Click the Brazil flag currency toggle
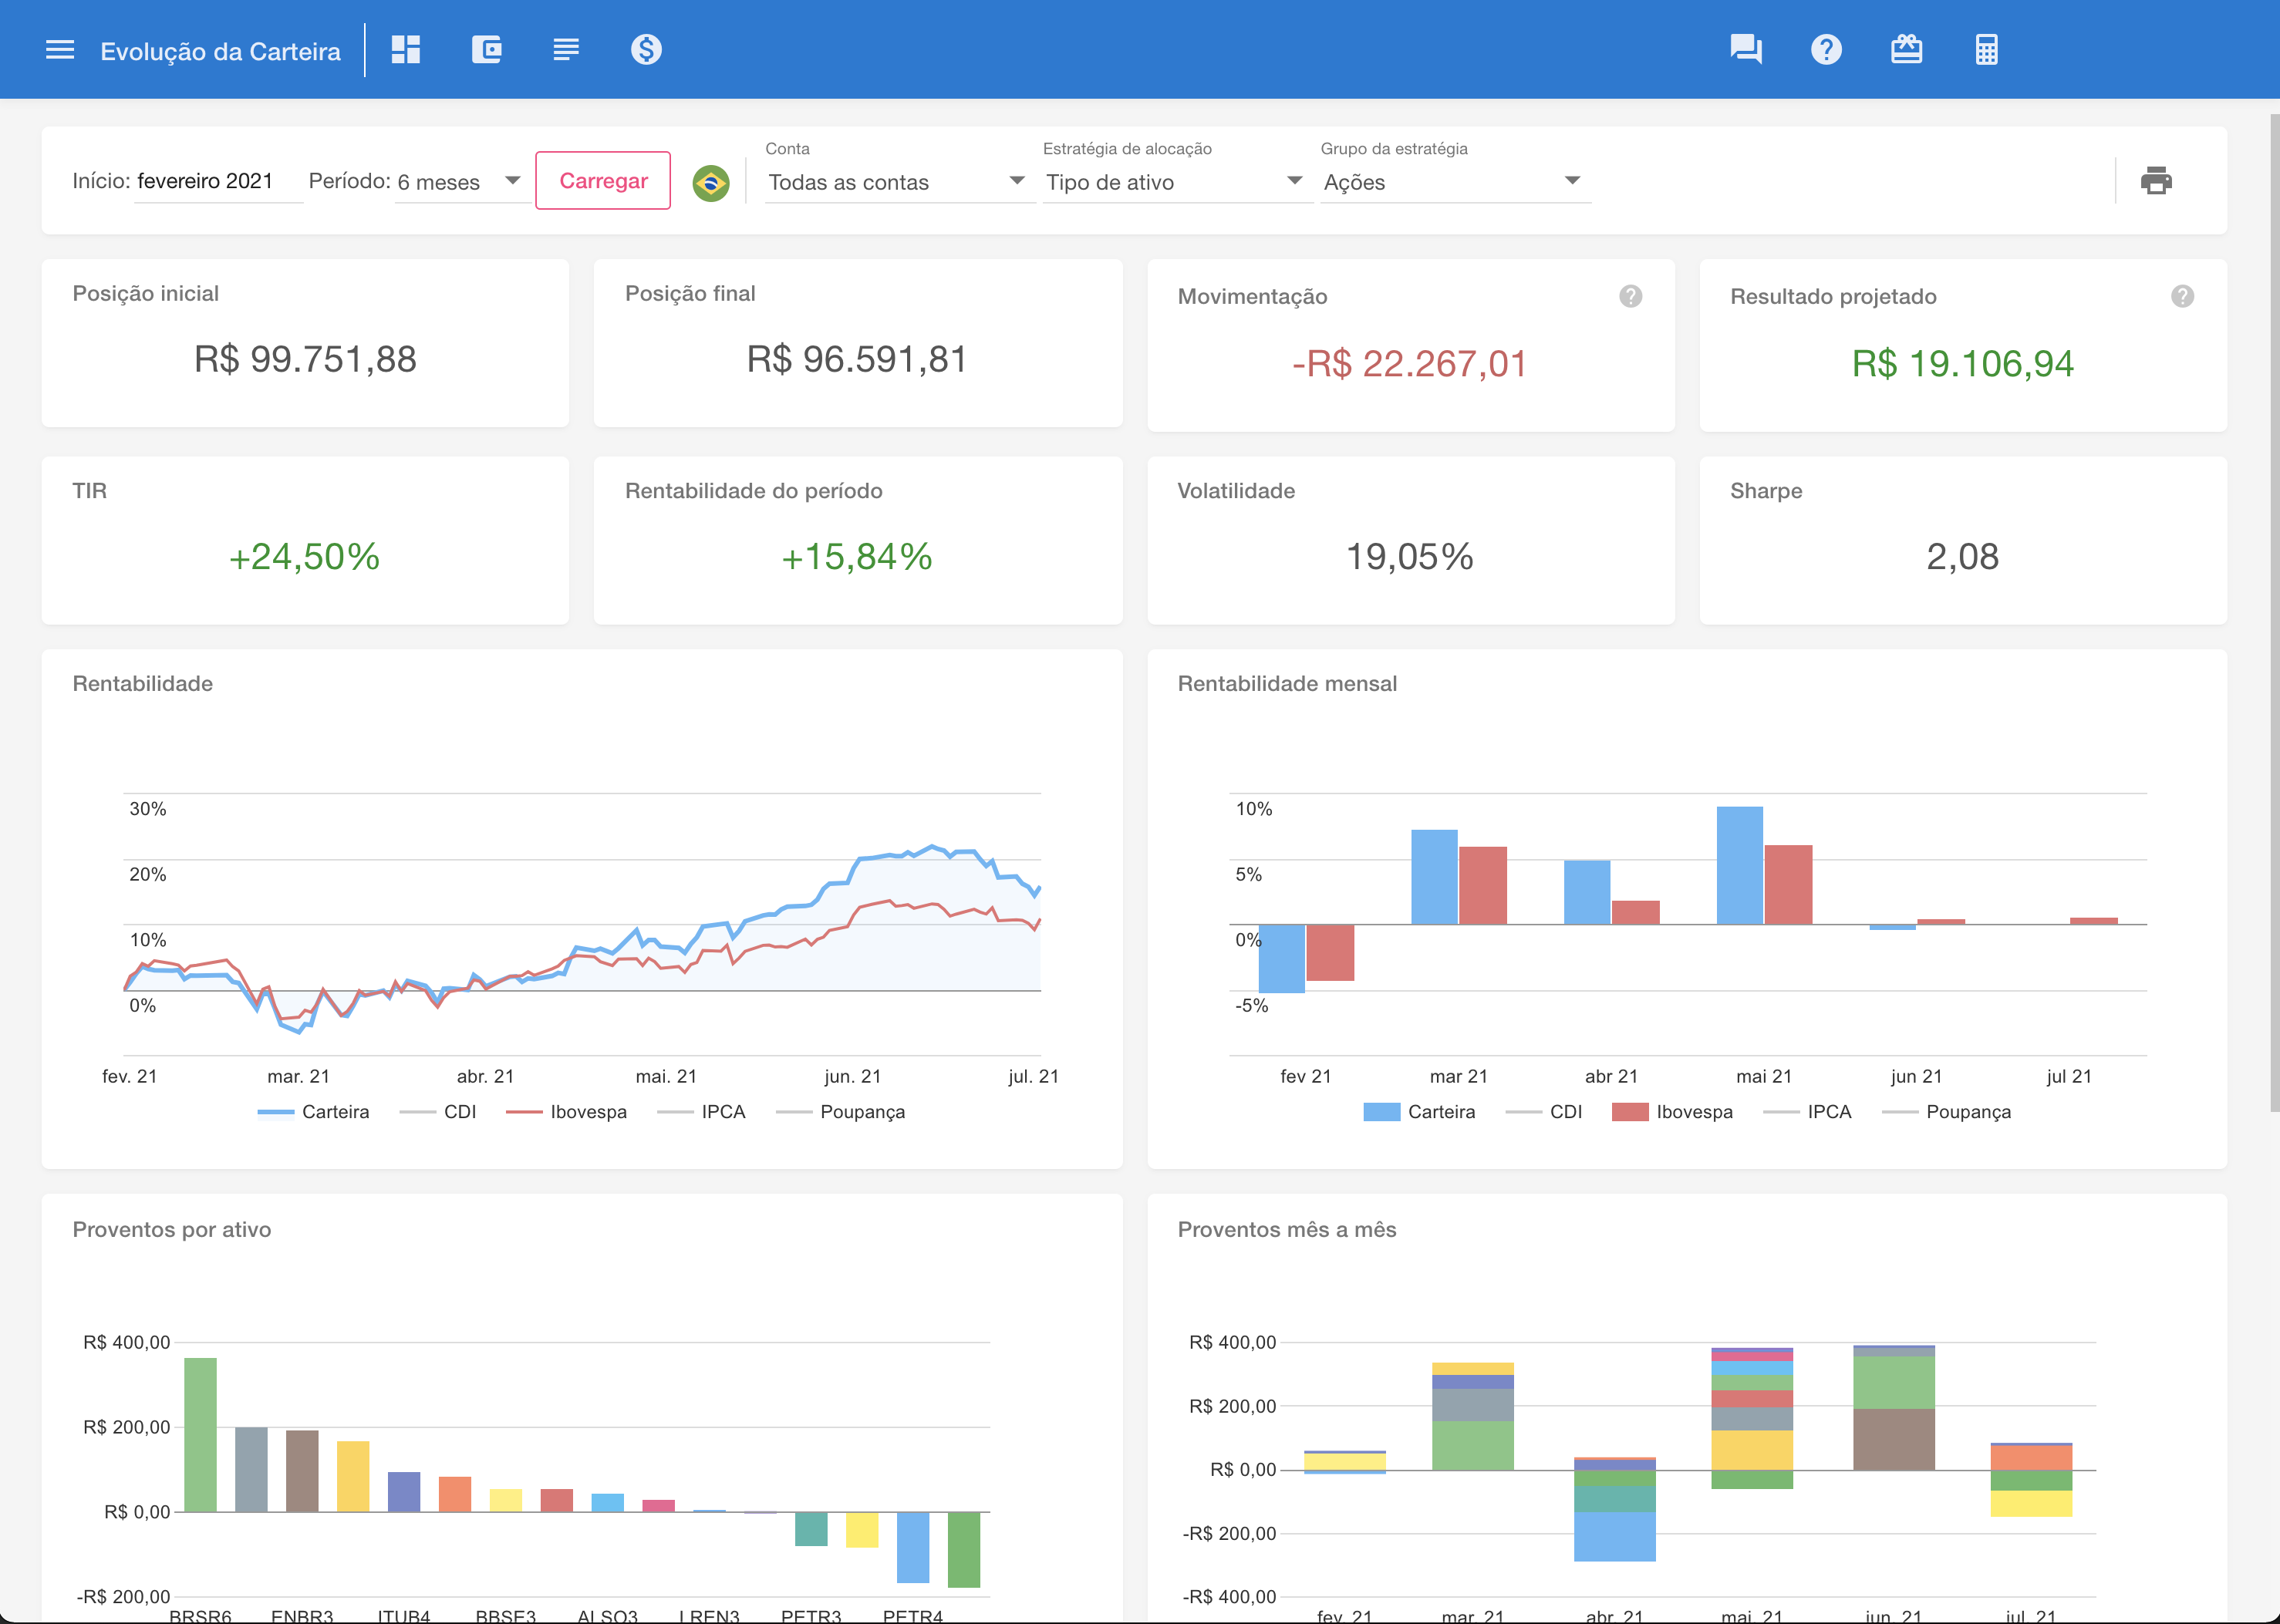The width and height of the screenshot is (2280, 1624). [711, 183]
